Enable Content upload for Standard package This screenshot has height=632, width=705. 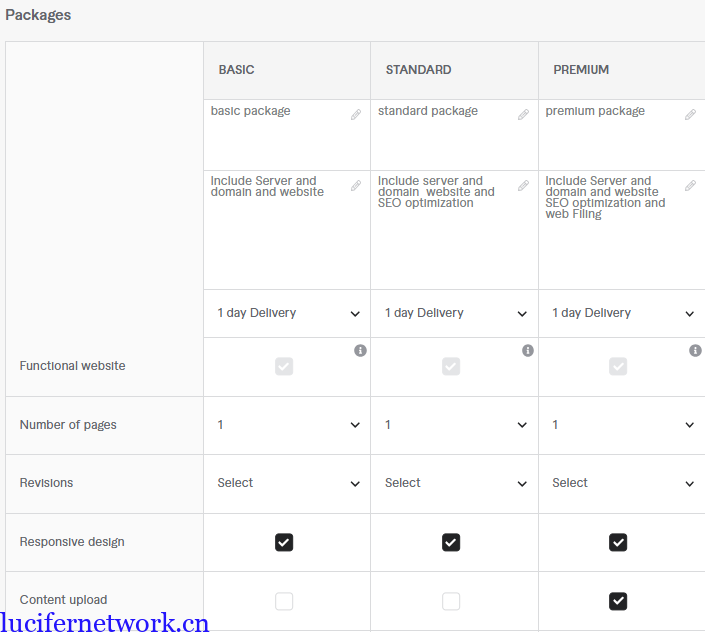pyautogui.click(x=451, y=601)
